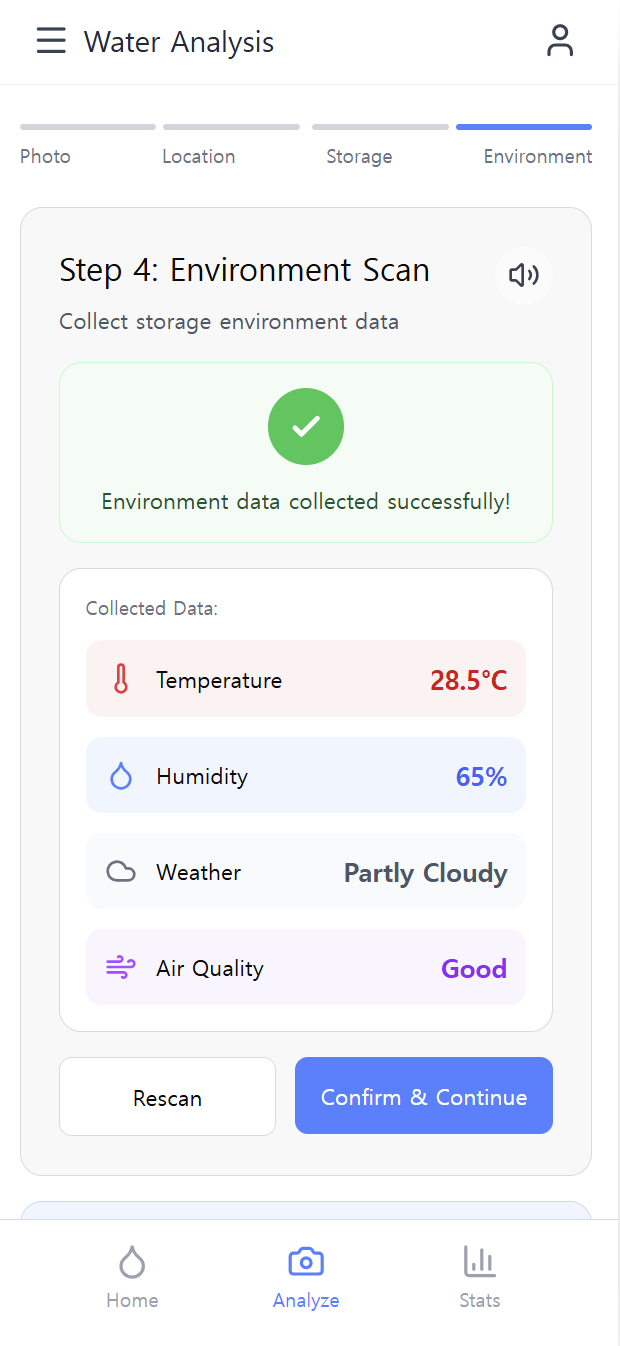620x1346 pixels.
Task: Click the Partly Cloudy weather value
Action: click(425, 873)
